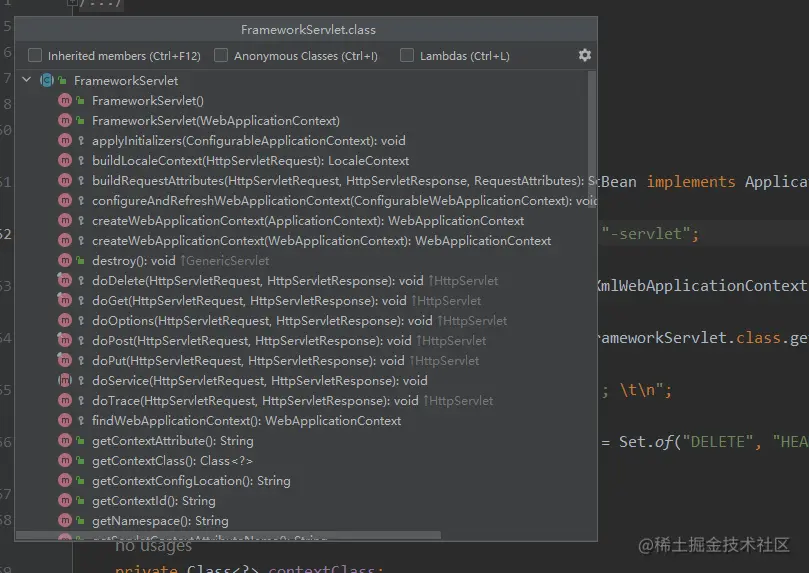Select findWebApplicationContext() method
The height and width of the screenshot is (573, 809).
246,421
